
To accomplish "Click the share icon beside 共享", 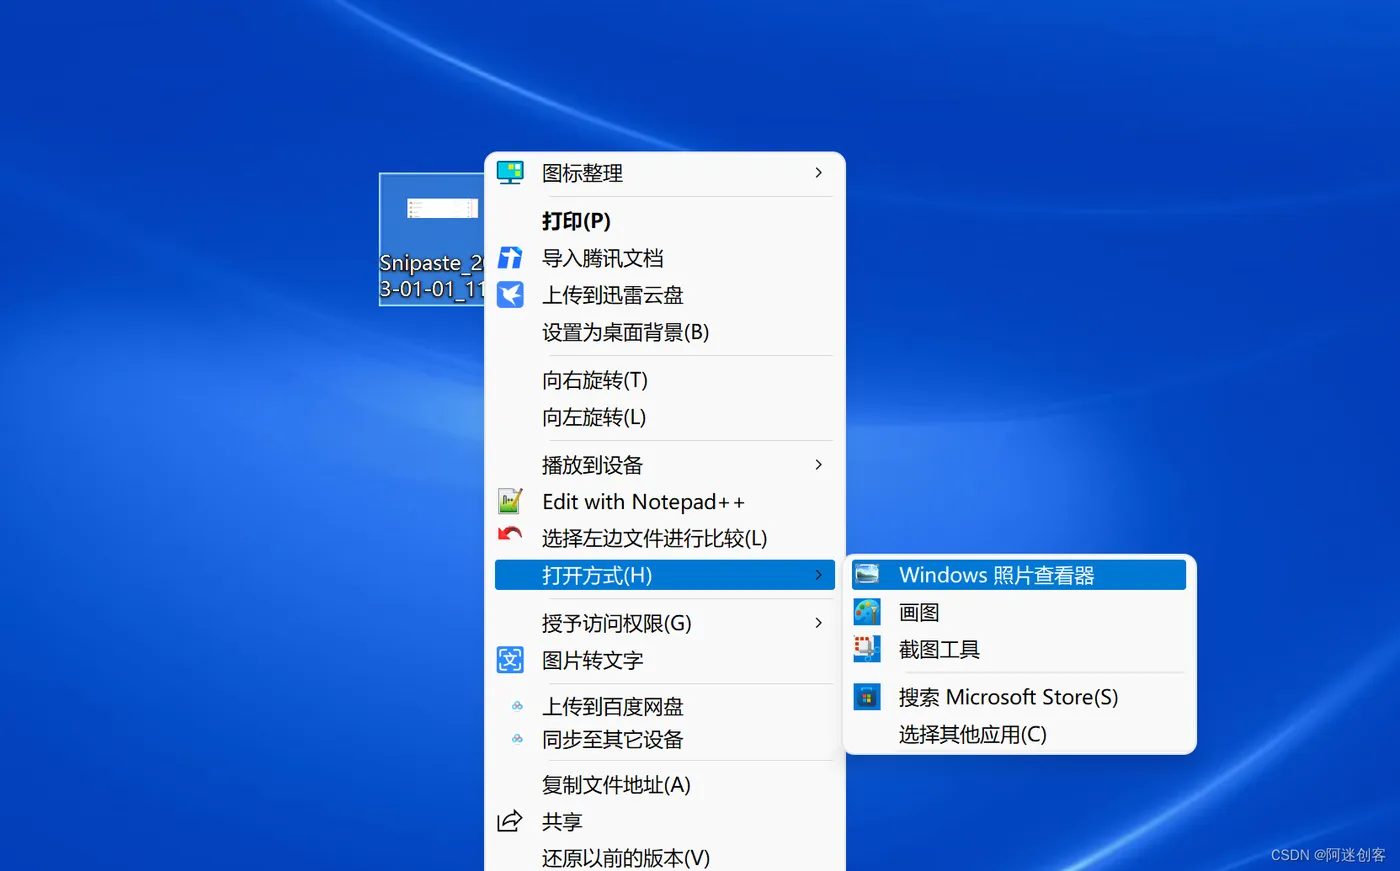I will click(510, 821).
